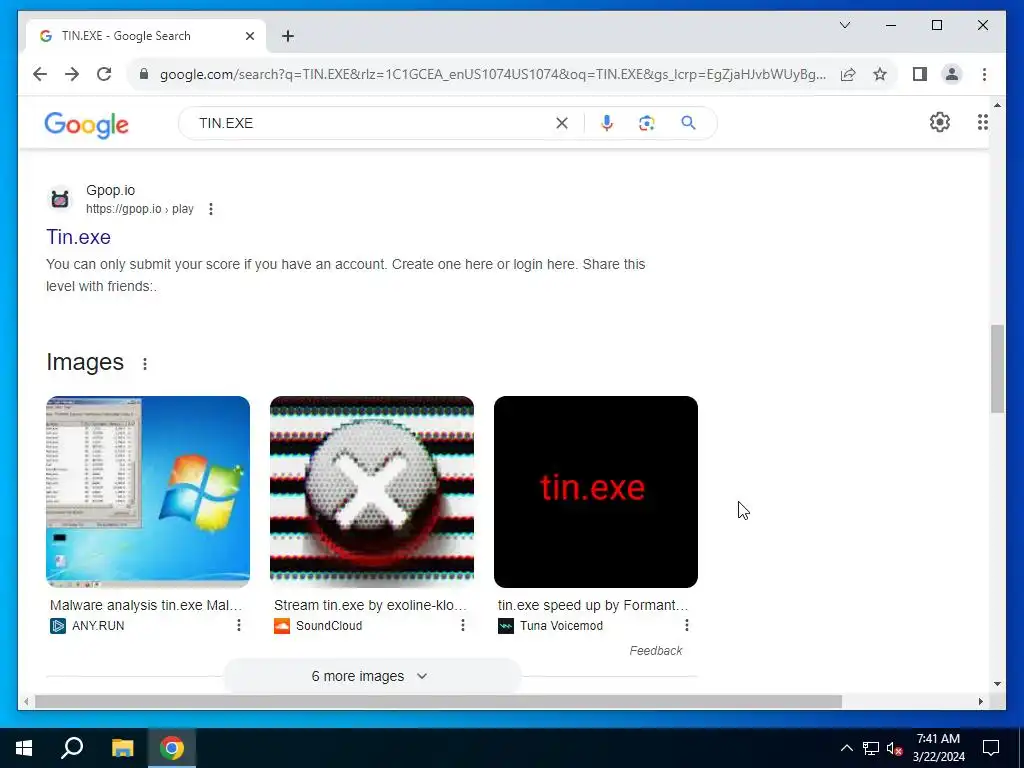The width and height of the screenshot is (1024, 768).
Task: Open the red tin.exe text thumbnail
Action: click(596, 492)
